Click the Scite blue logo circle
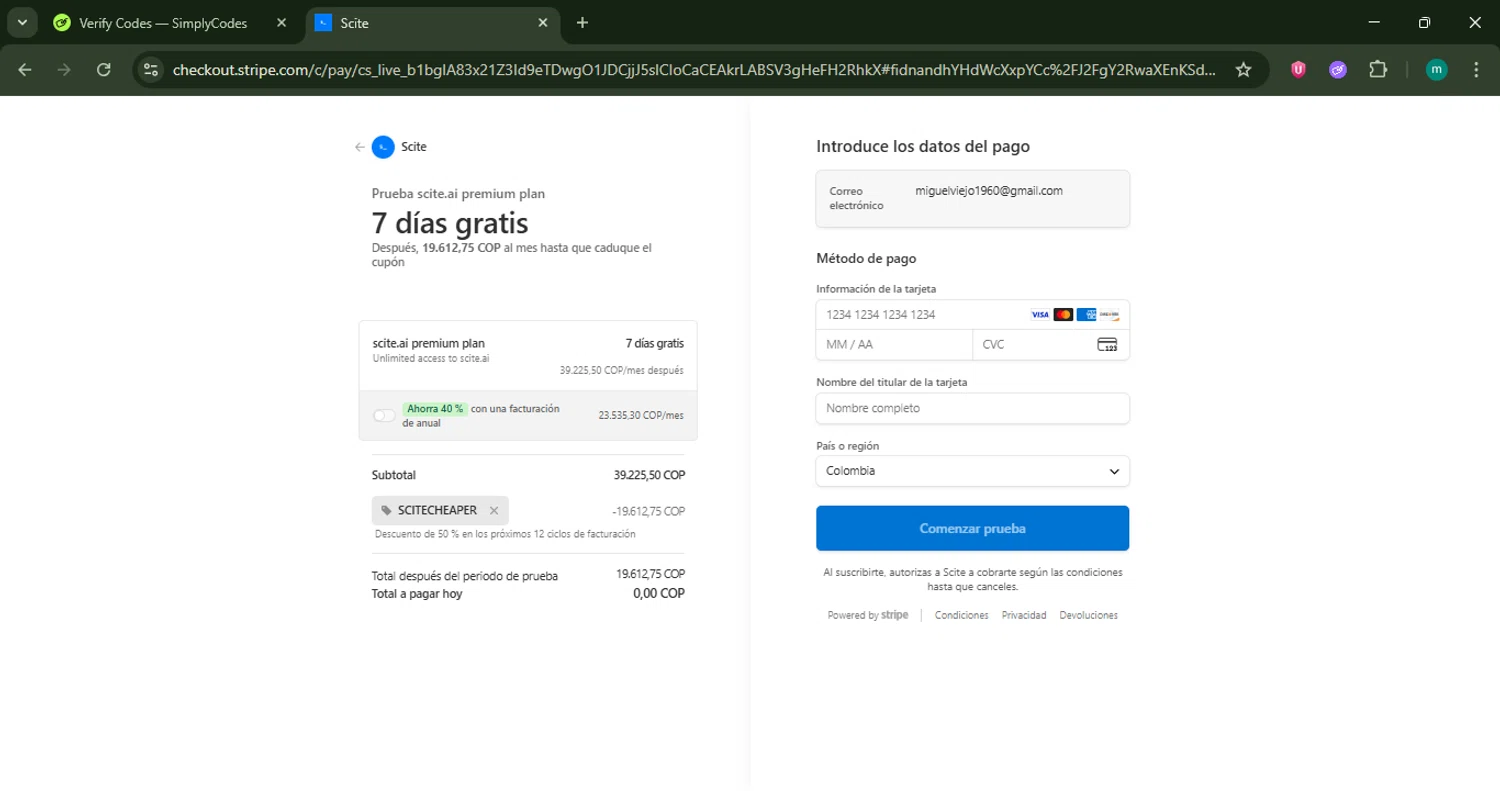1500x791 pixels. tap(383, 147)
